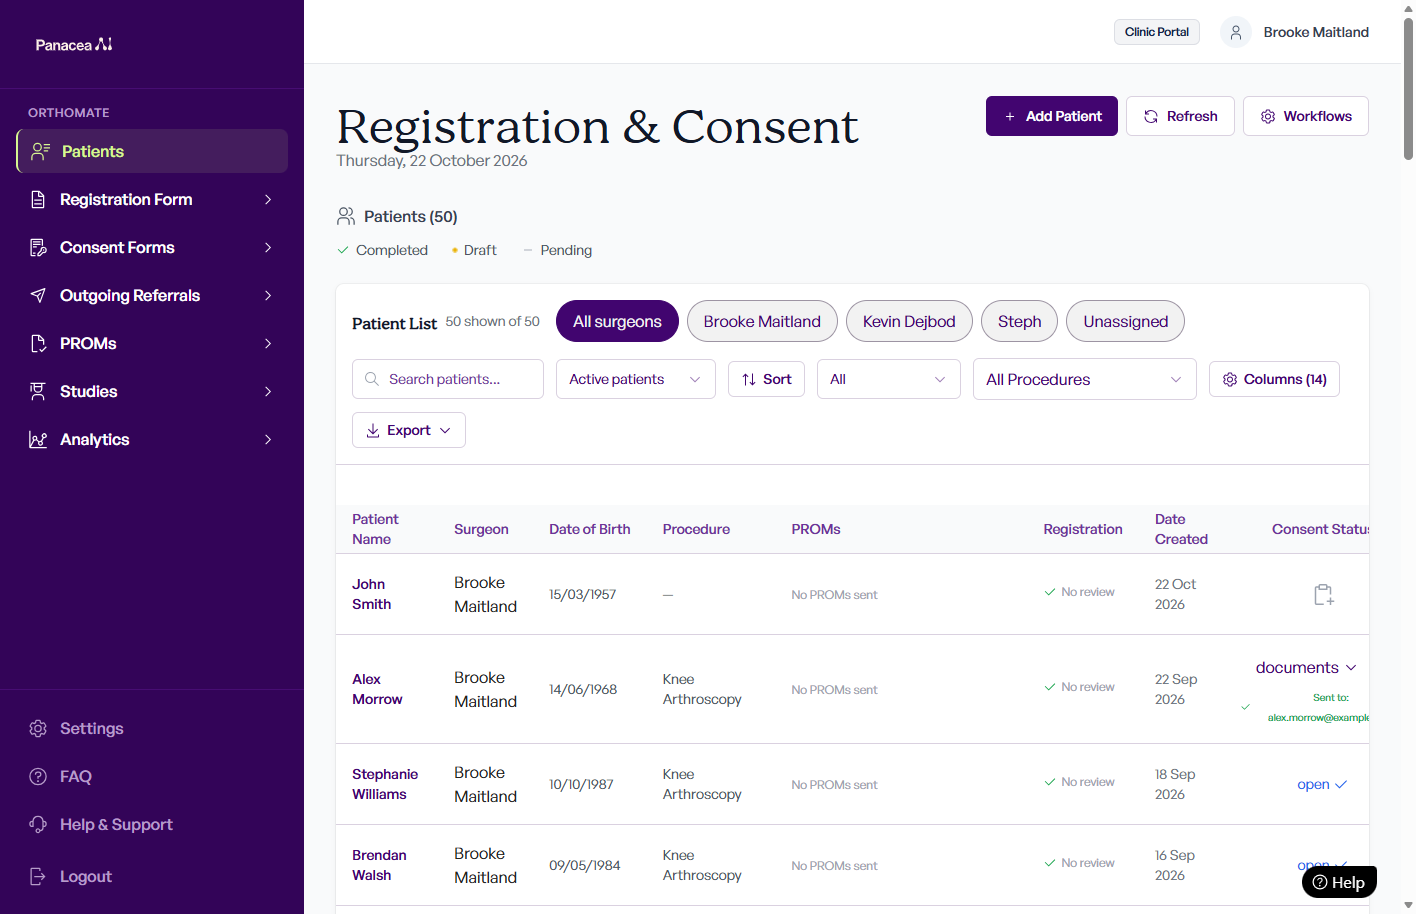1416x914 pixels.
Task: Click the PROMs file icon
Action: [x=38, y=343]
